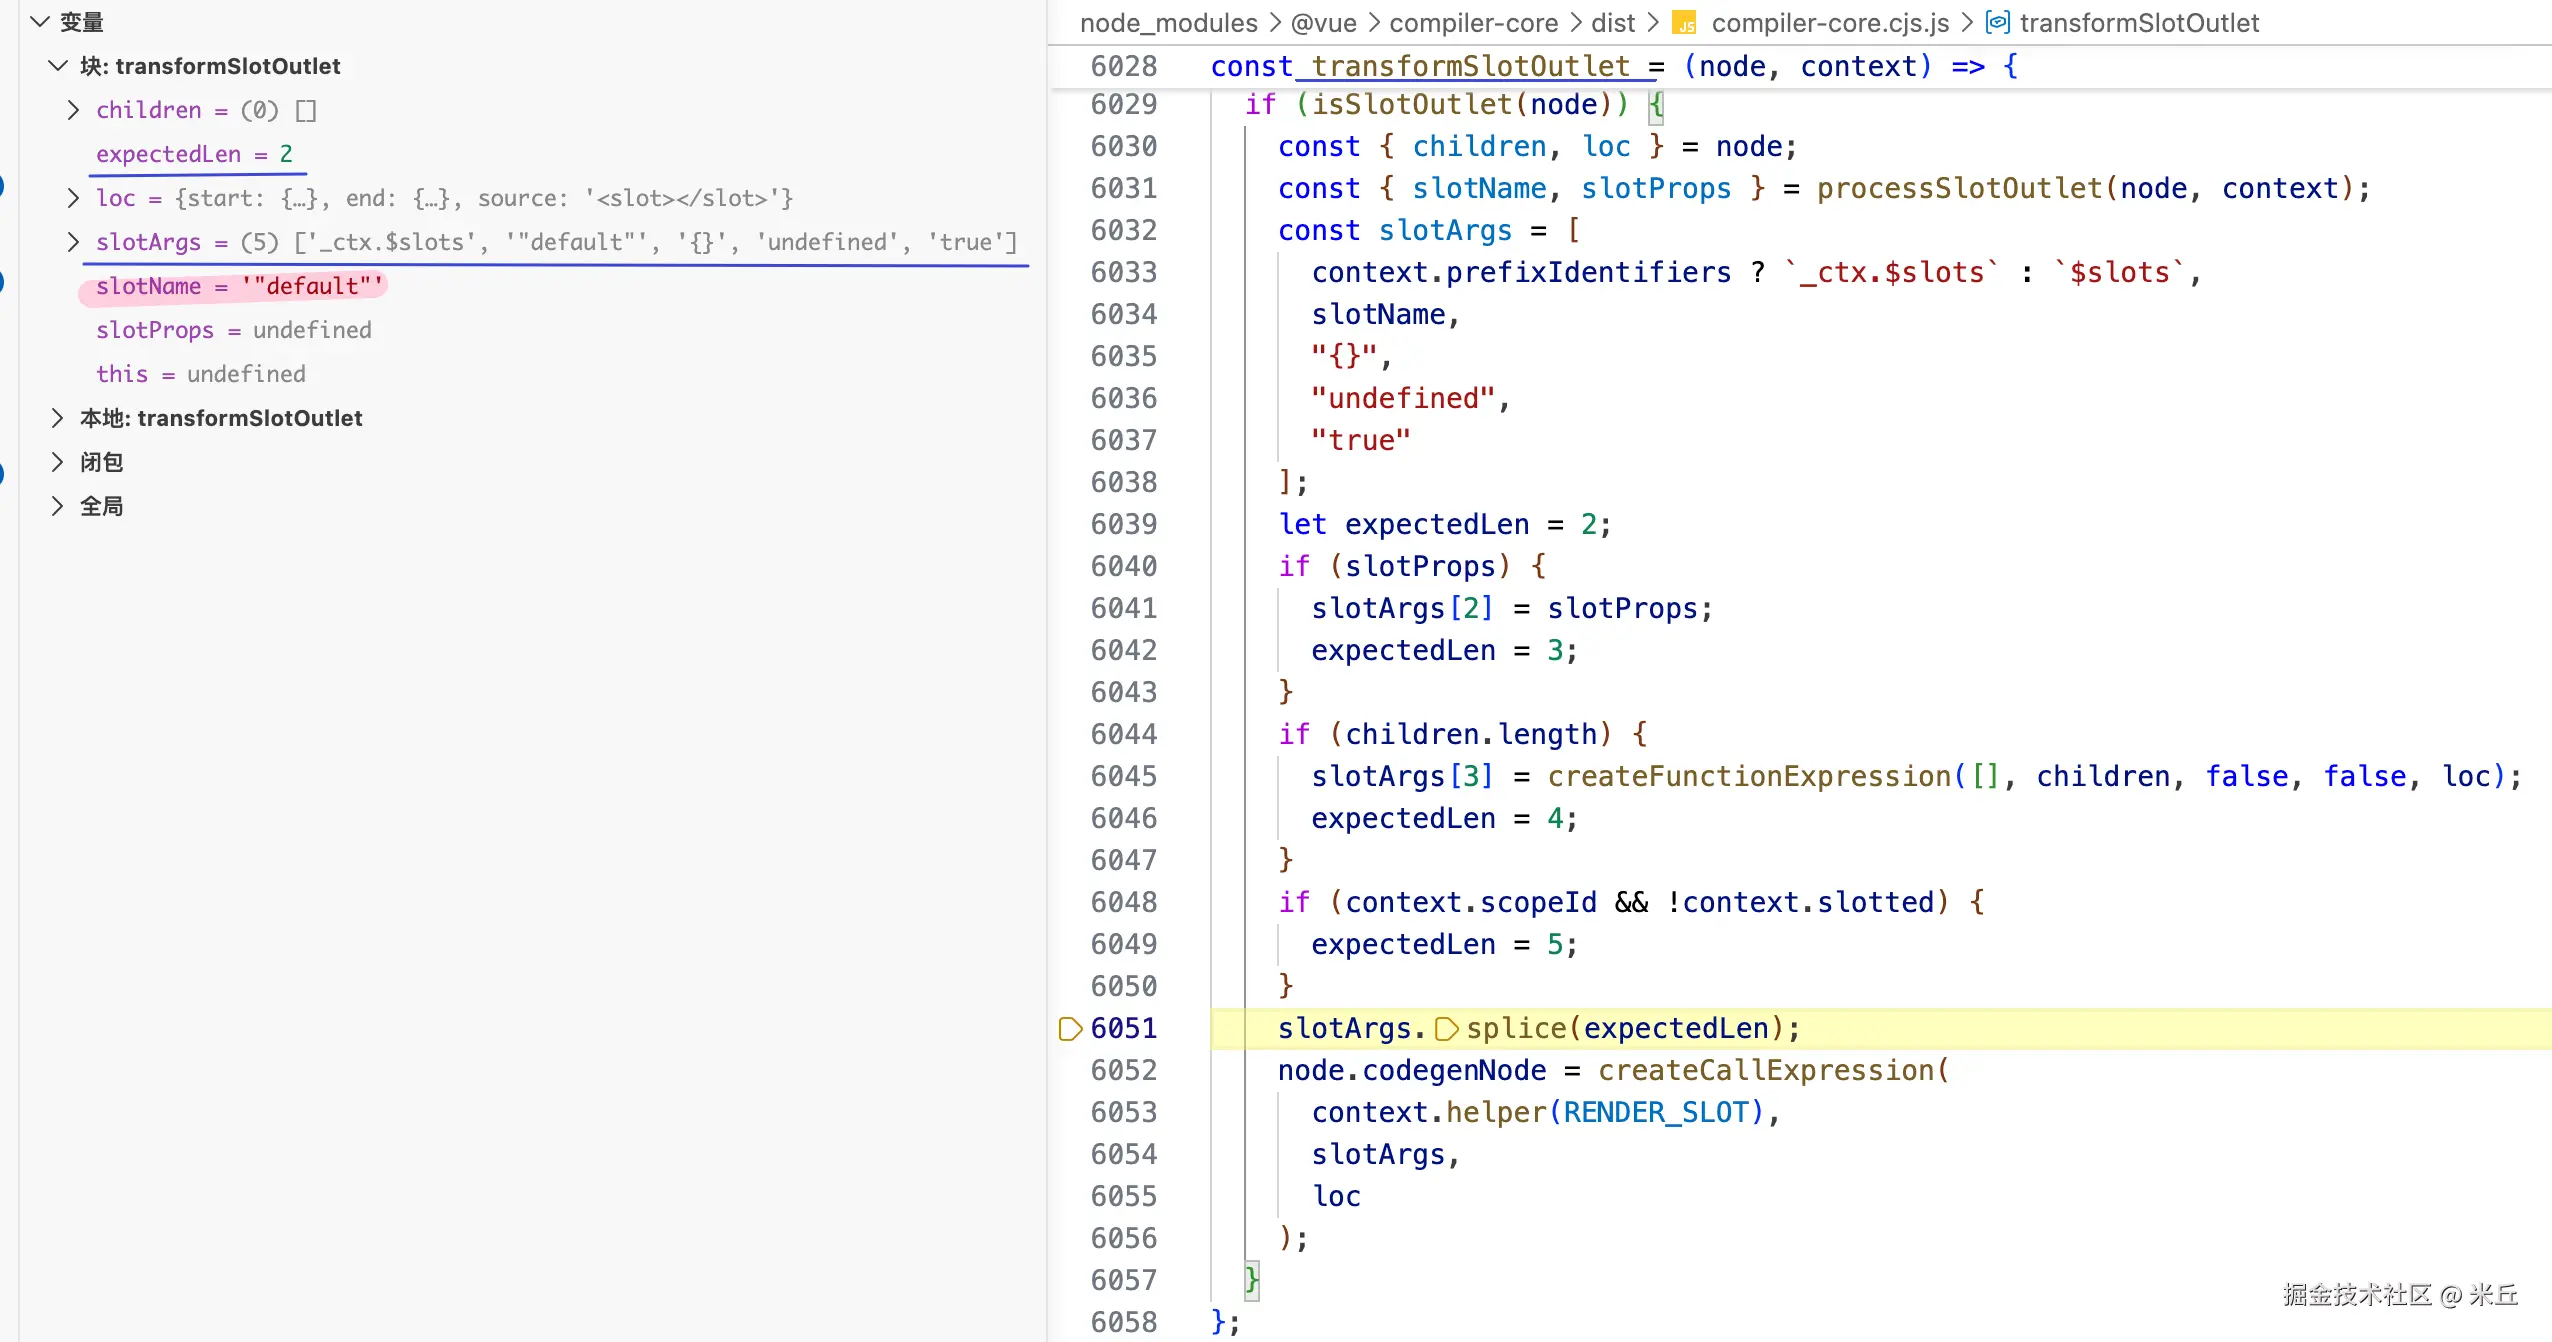
Task: Expand the slotArgs array variable
Action: [x=73, y=242]
